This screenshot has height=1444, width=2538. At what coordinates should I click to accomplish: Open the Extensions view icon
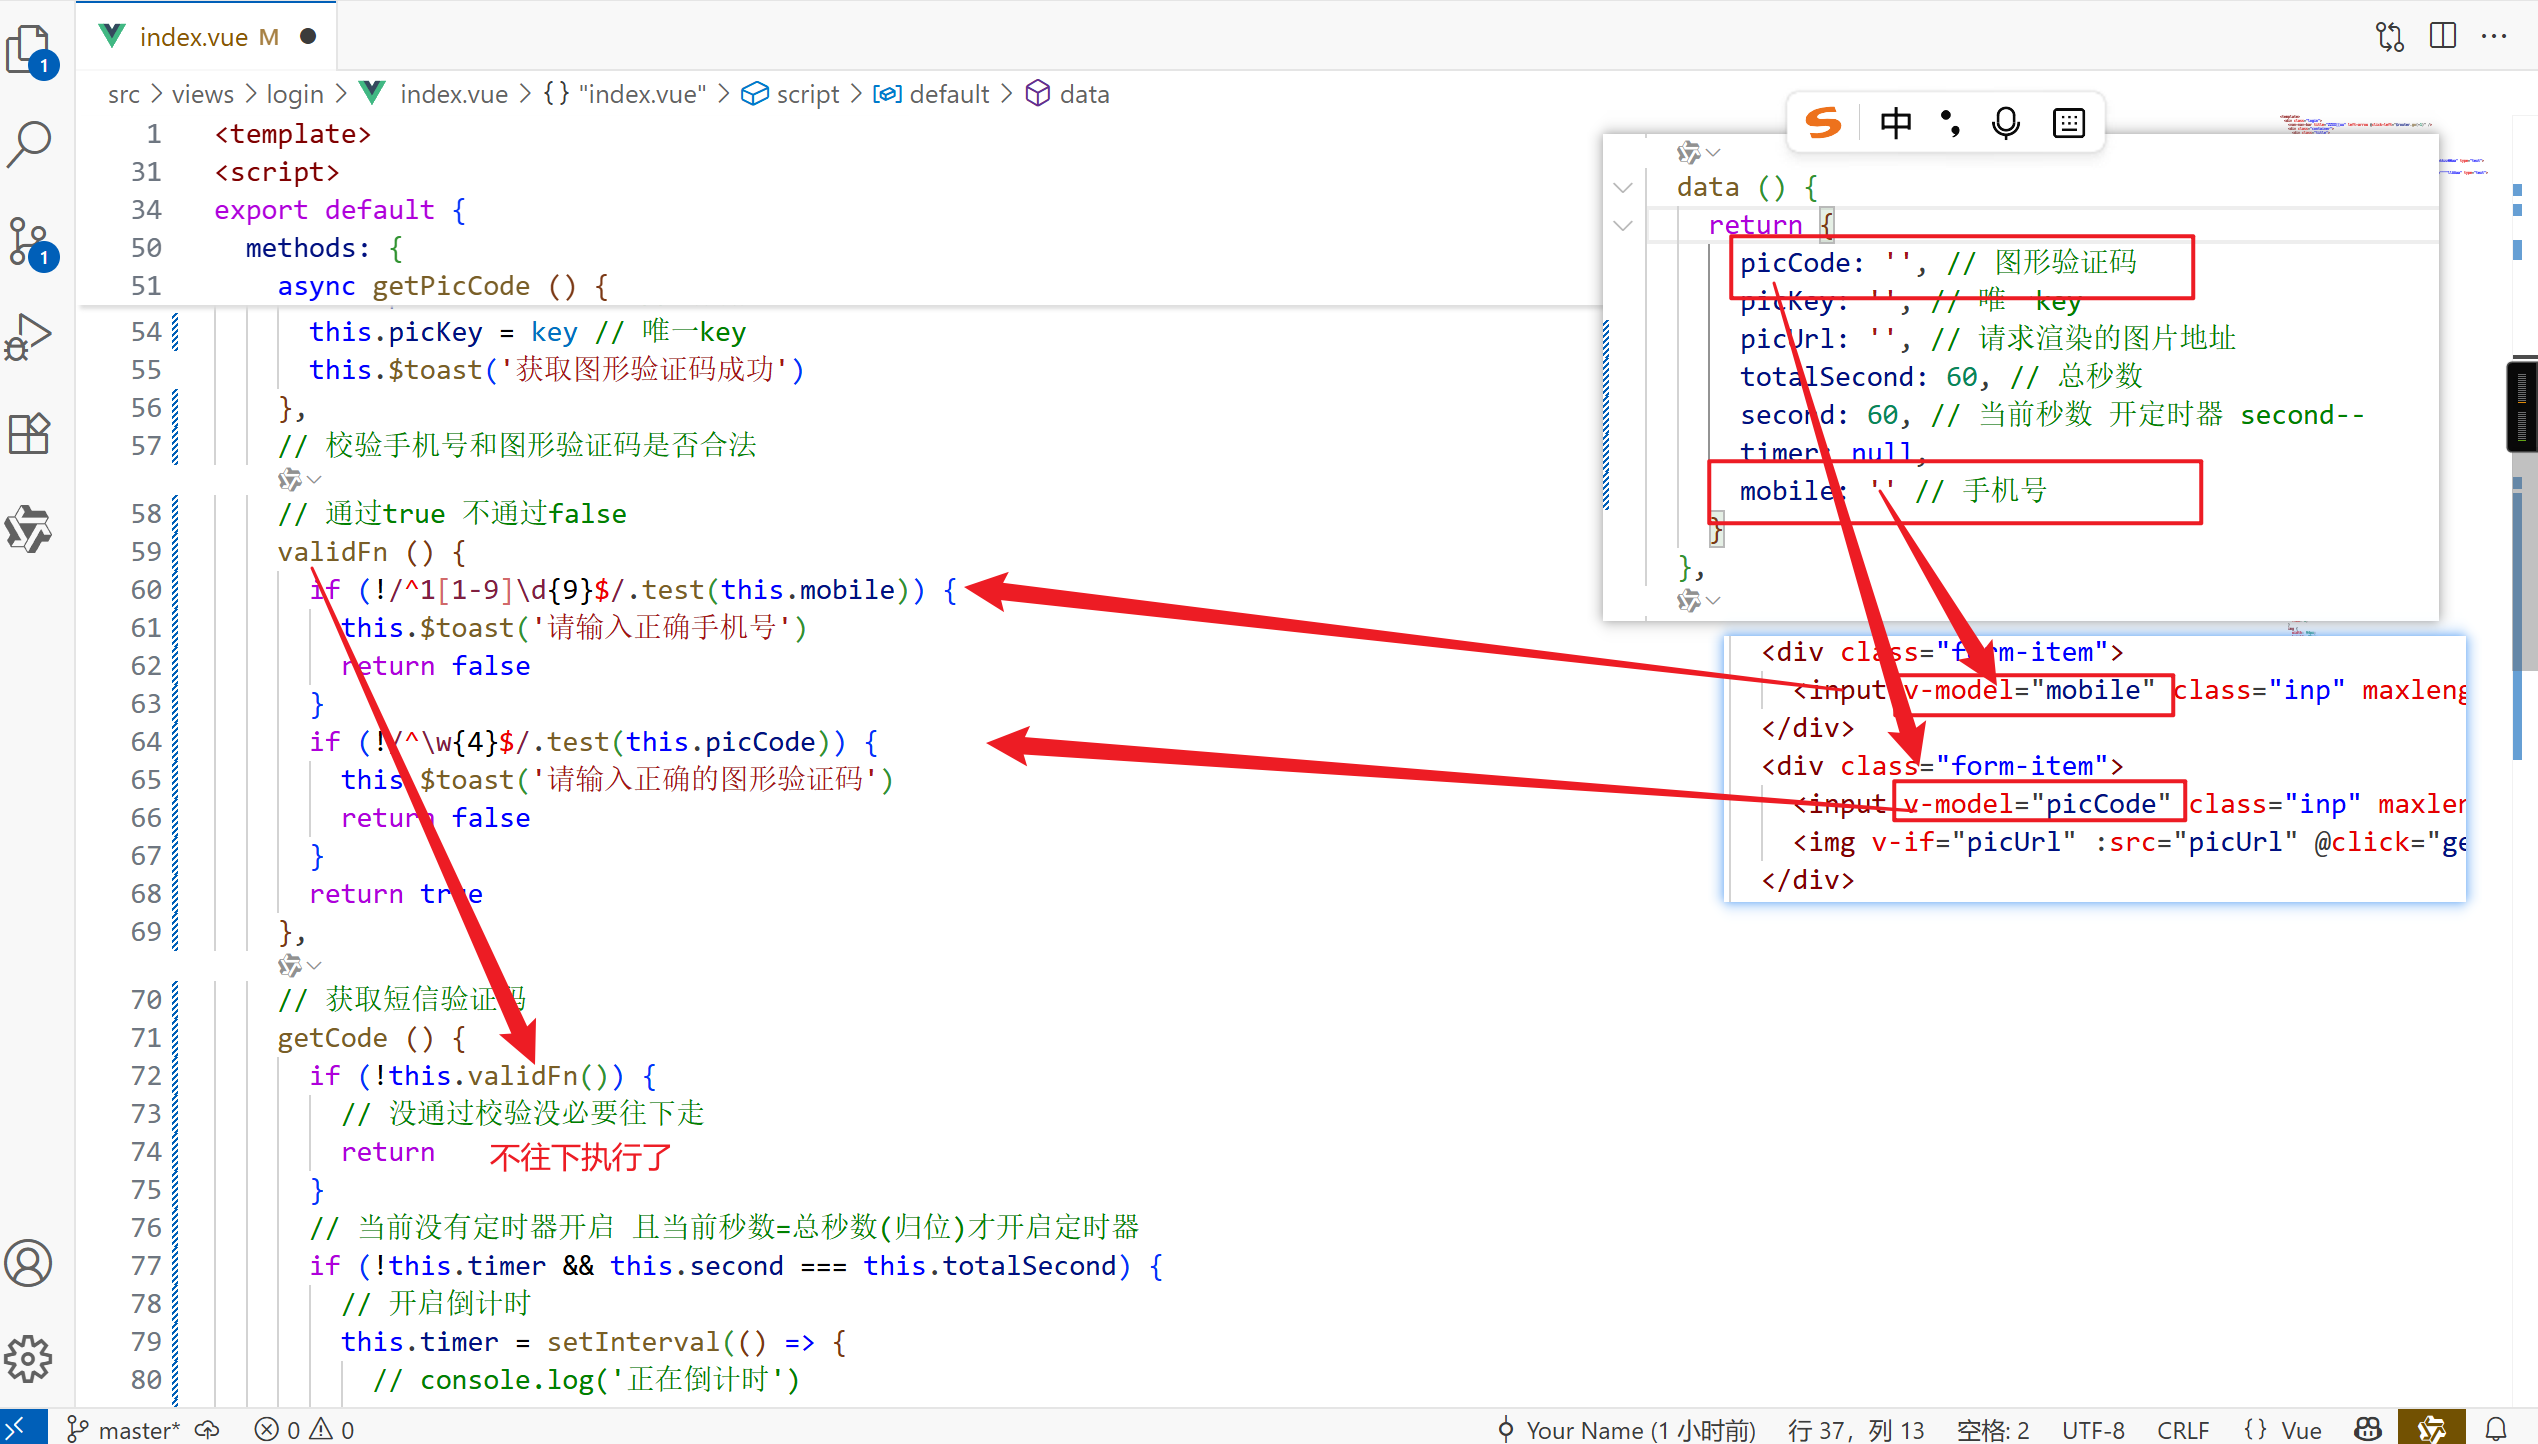[x=30, y=433]
